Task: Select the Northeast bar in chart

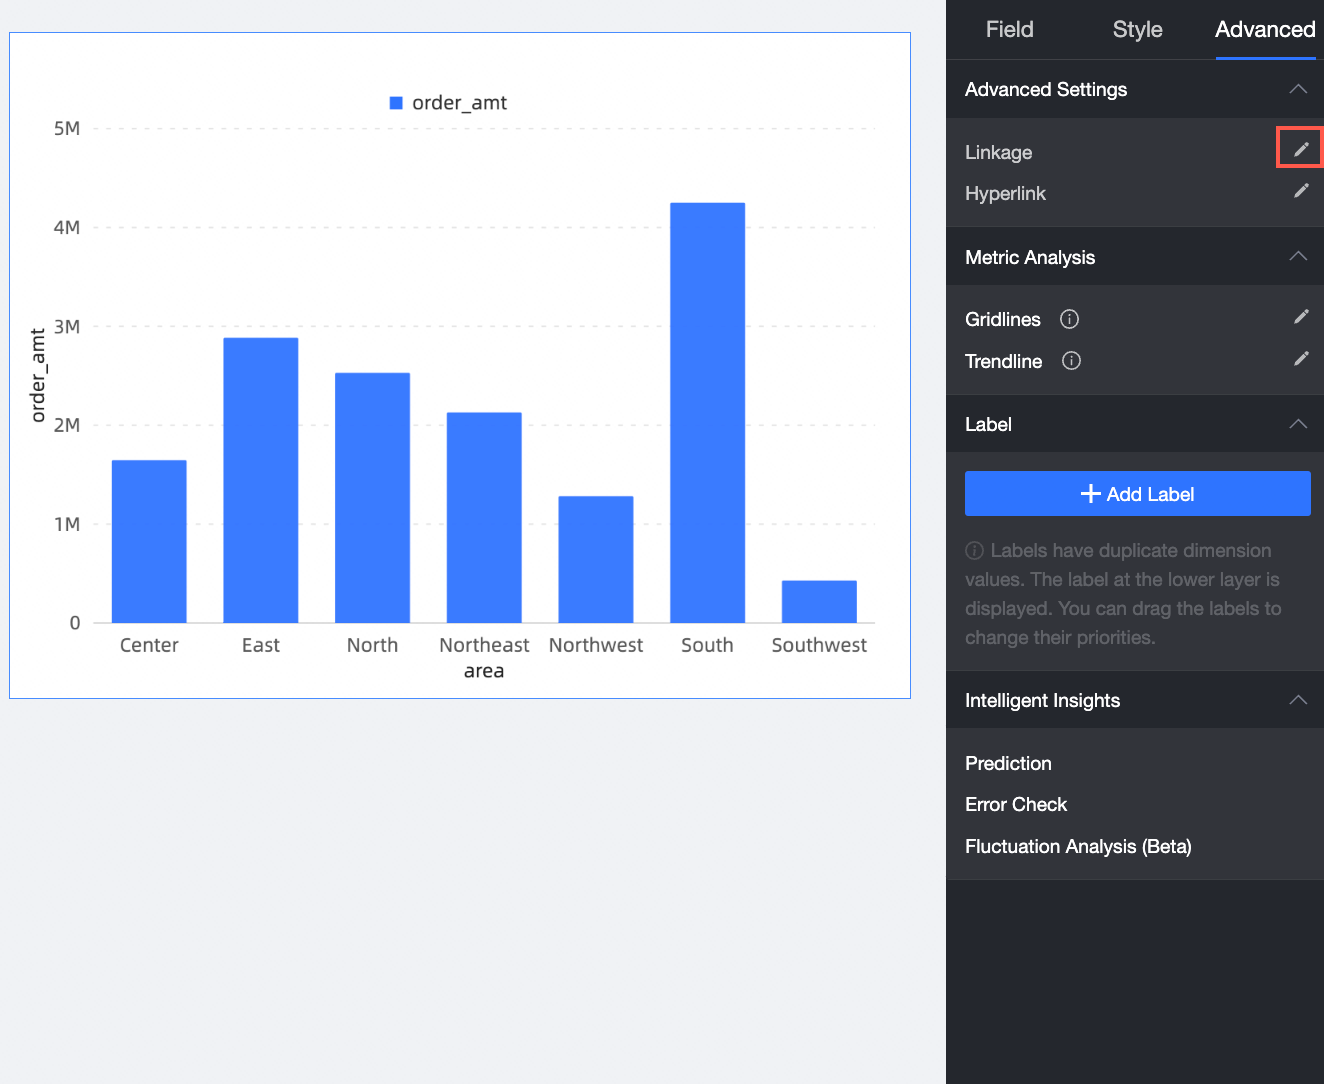Action: [484, 518]
